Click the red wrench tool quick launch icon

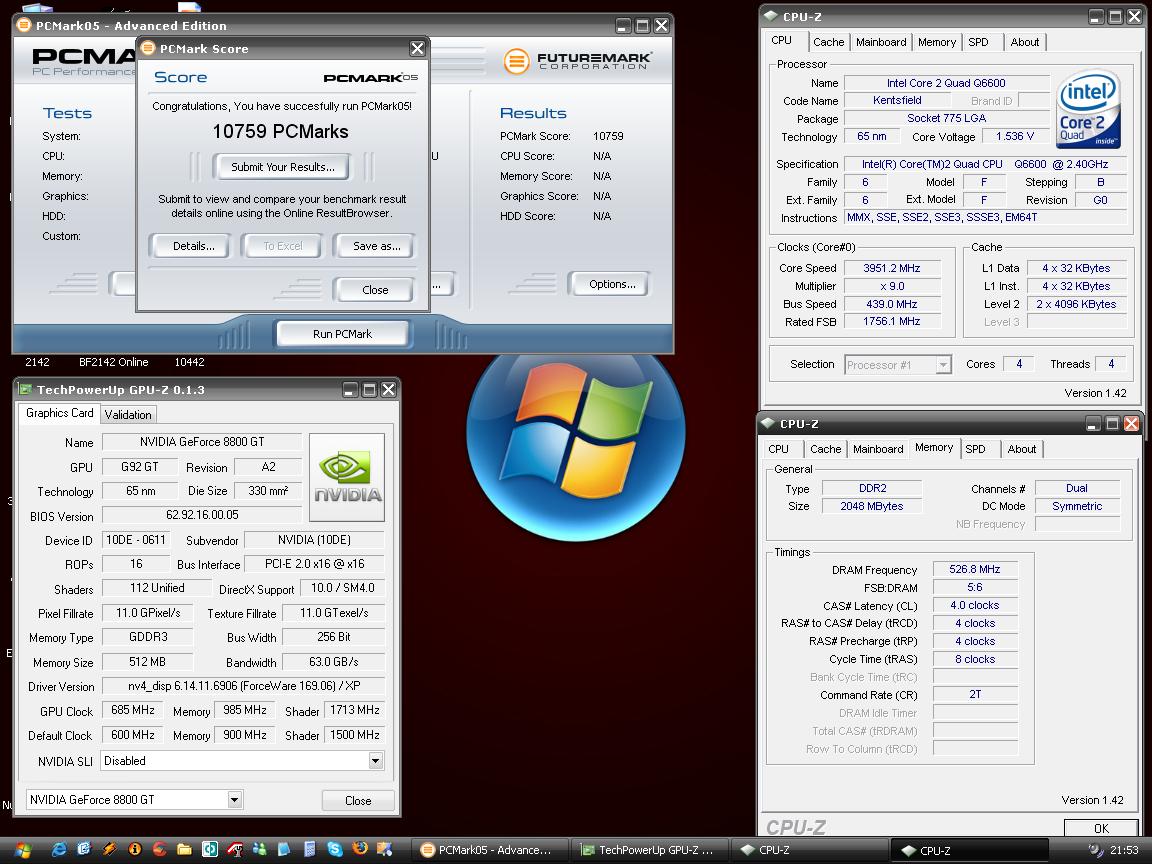[235, 849]
